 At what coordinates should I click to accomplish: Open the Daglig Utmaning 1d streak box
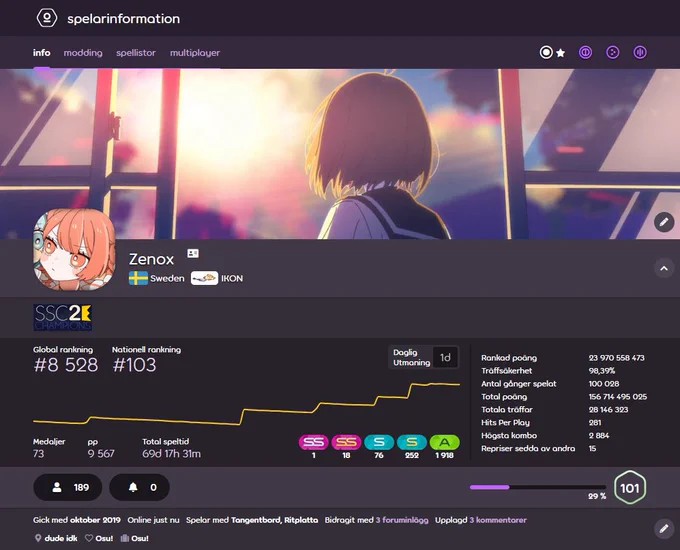[x=424, y=357]
